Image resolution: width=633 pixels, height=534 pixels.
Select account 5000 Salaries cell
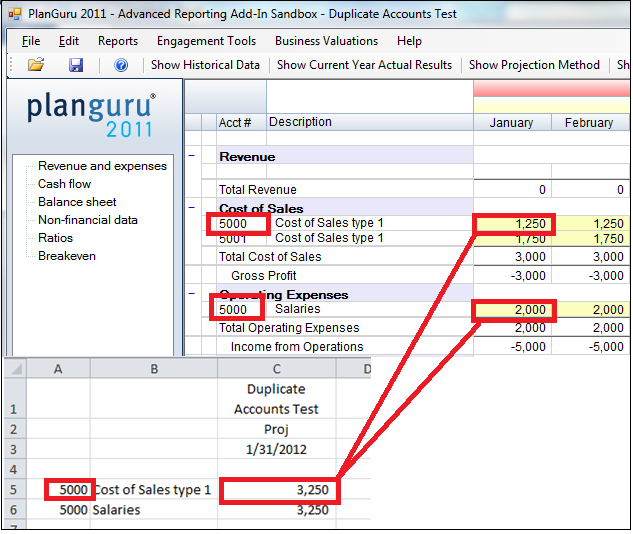[237, 310]
